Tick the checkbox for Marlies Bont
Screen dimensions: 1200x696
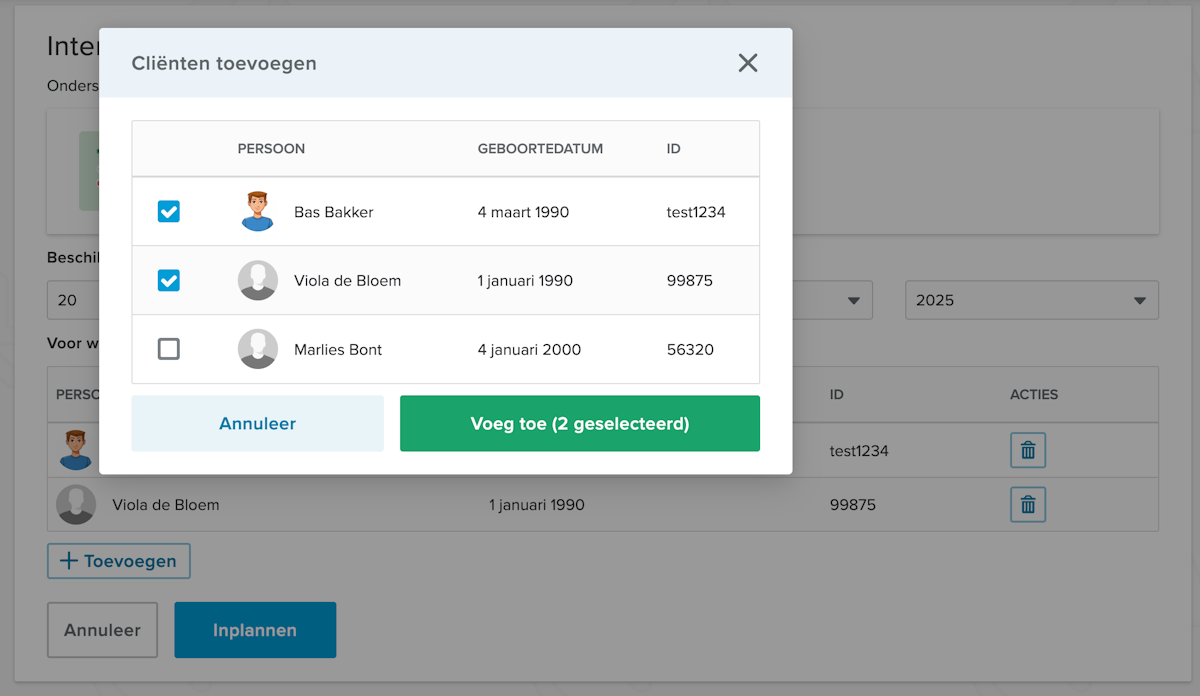point(169,349)
